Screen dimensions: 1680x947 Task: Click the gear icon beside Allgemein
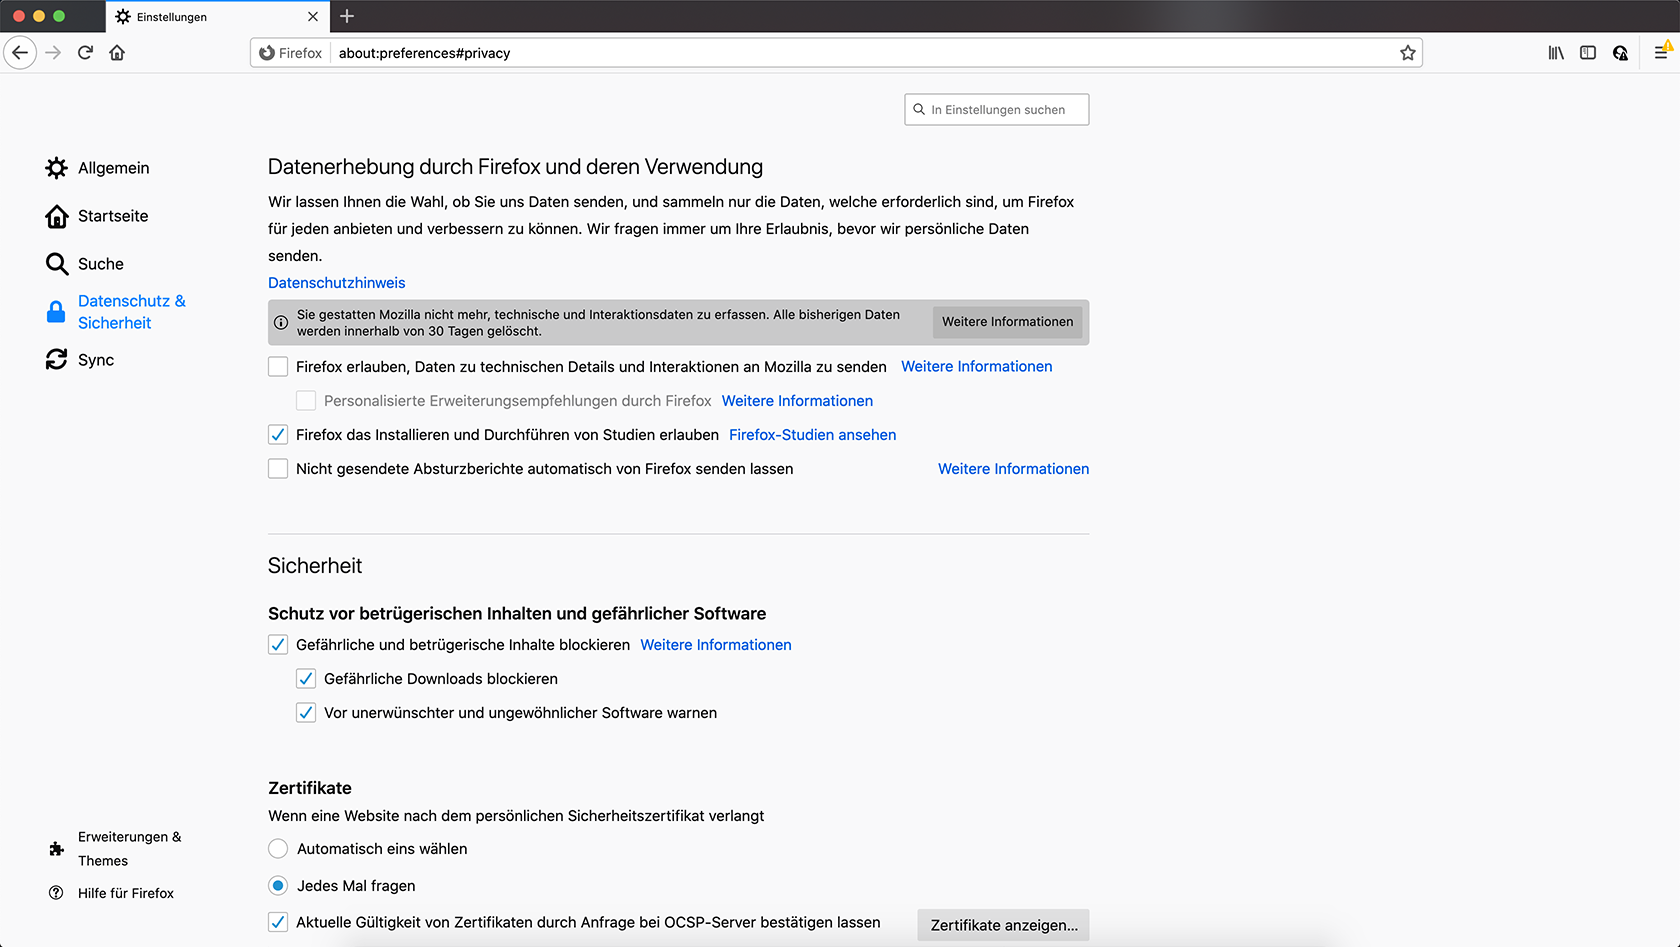[x=57, y=168]
